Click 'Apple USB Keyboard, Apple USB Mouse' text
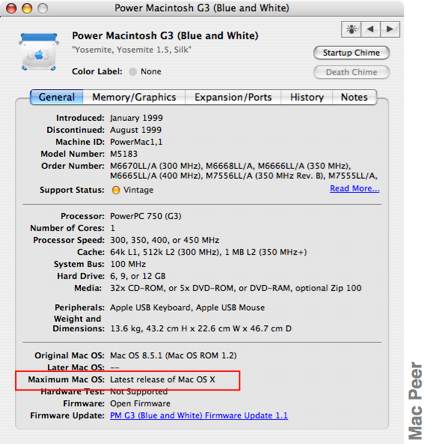426x444 pixels. coord(187,307)
